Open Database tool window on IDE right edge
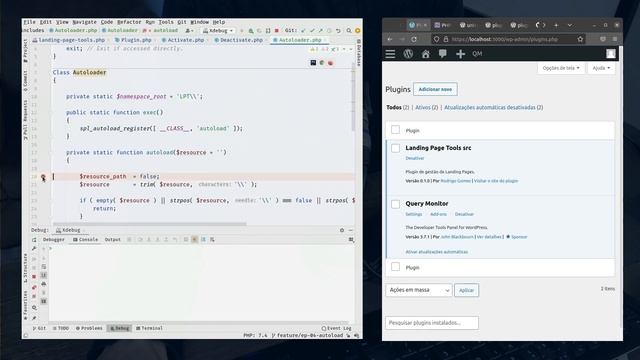 tap(359, 53)
